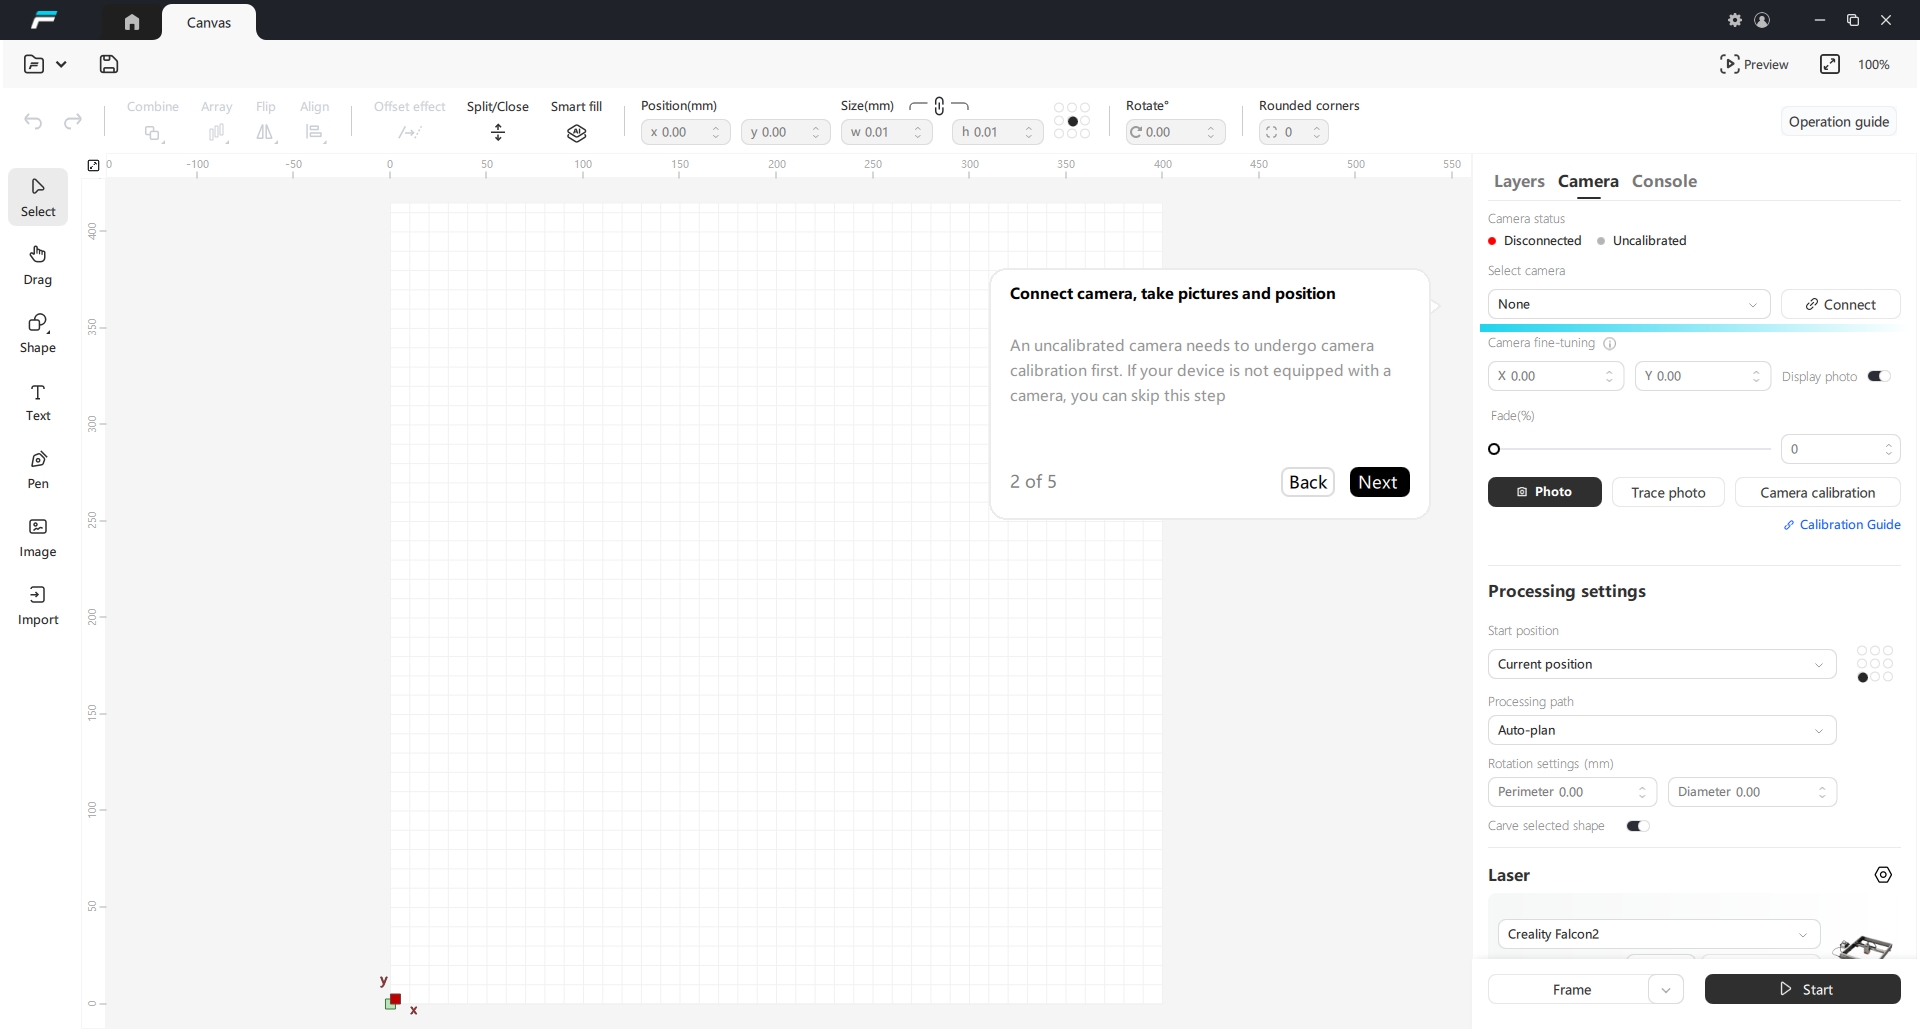Click Next in the camera dialog

pyautogui.click(x=1379, y=481)
